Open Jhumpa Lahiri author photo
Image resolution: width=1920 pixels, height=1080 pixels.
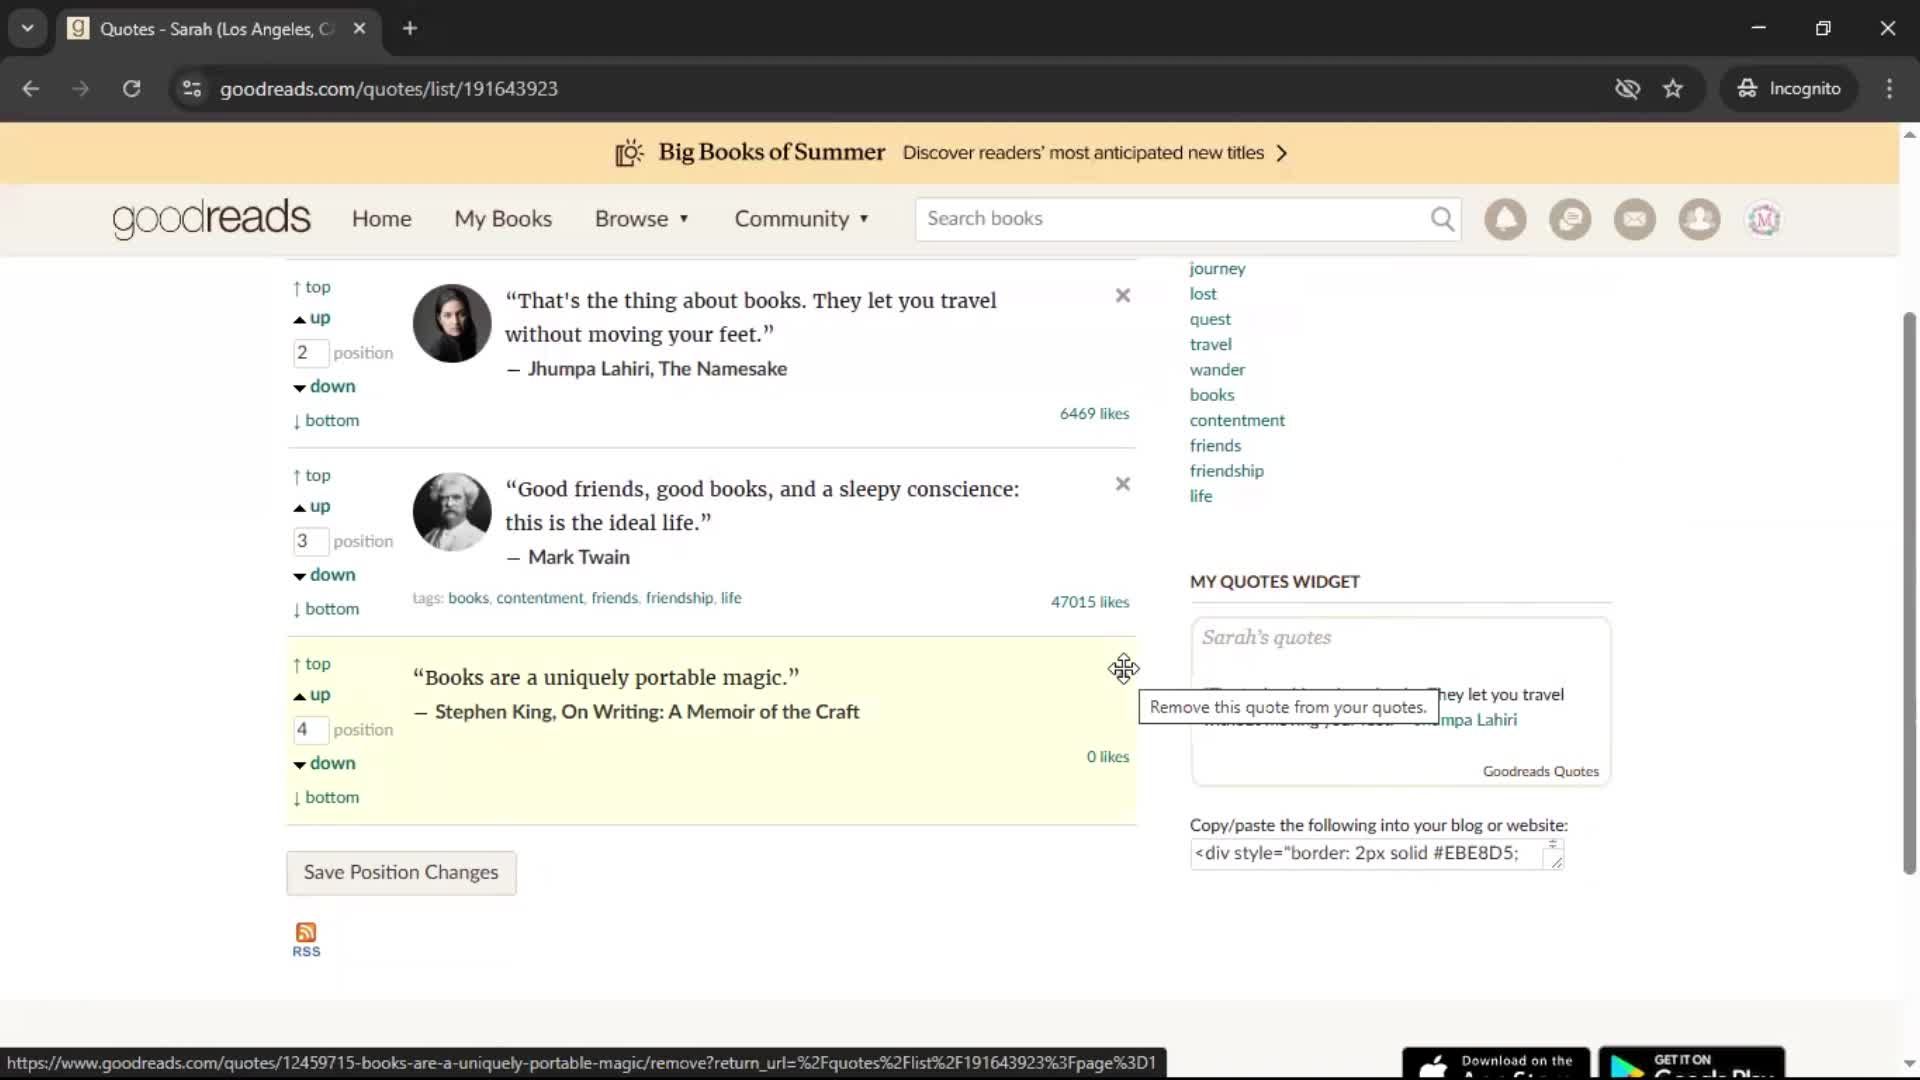(452, 323)
